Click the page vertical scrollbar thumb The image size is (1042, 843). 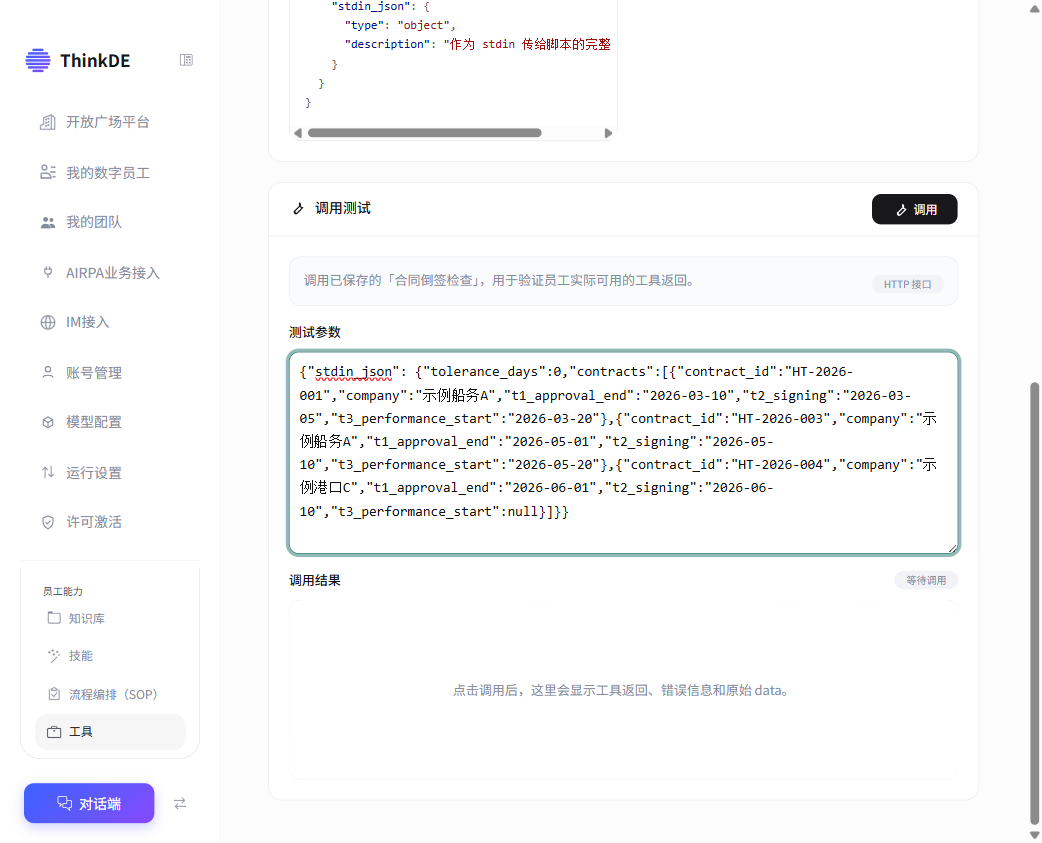(1035, 603)
